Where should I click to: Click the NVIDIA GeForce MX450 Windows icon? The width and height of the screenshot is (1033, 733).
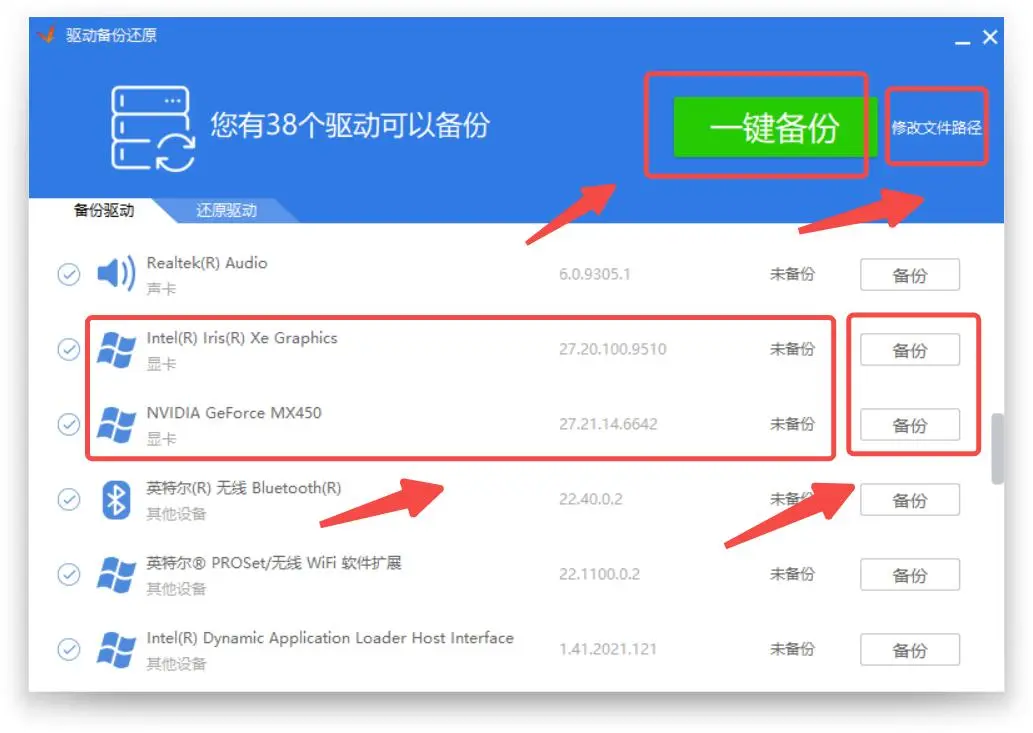(116, 425)
